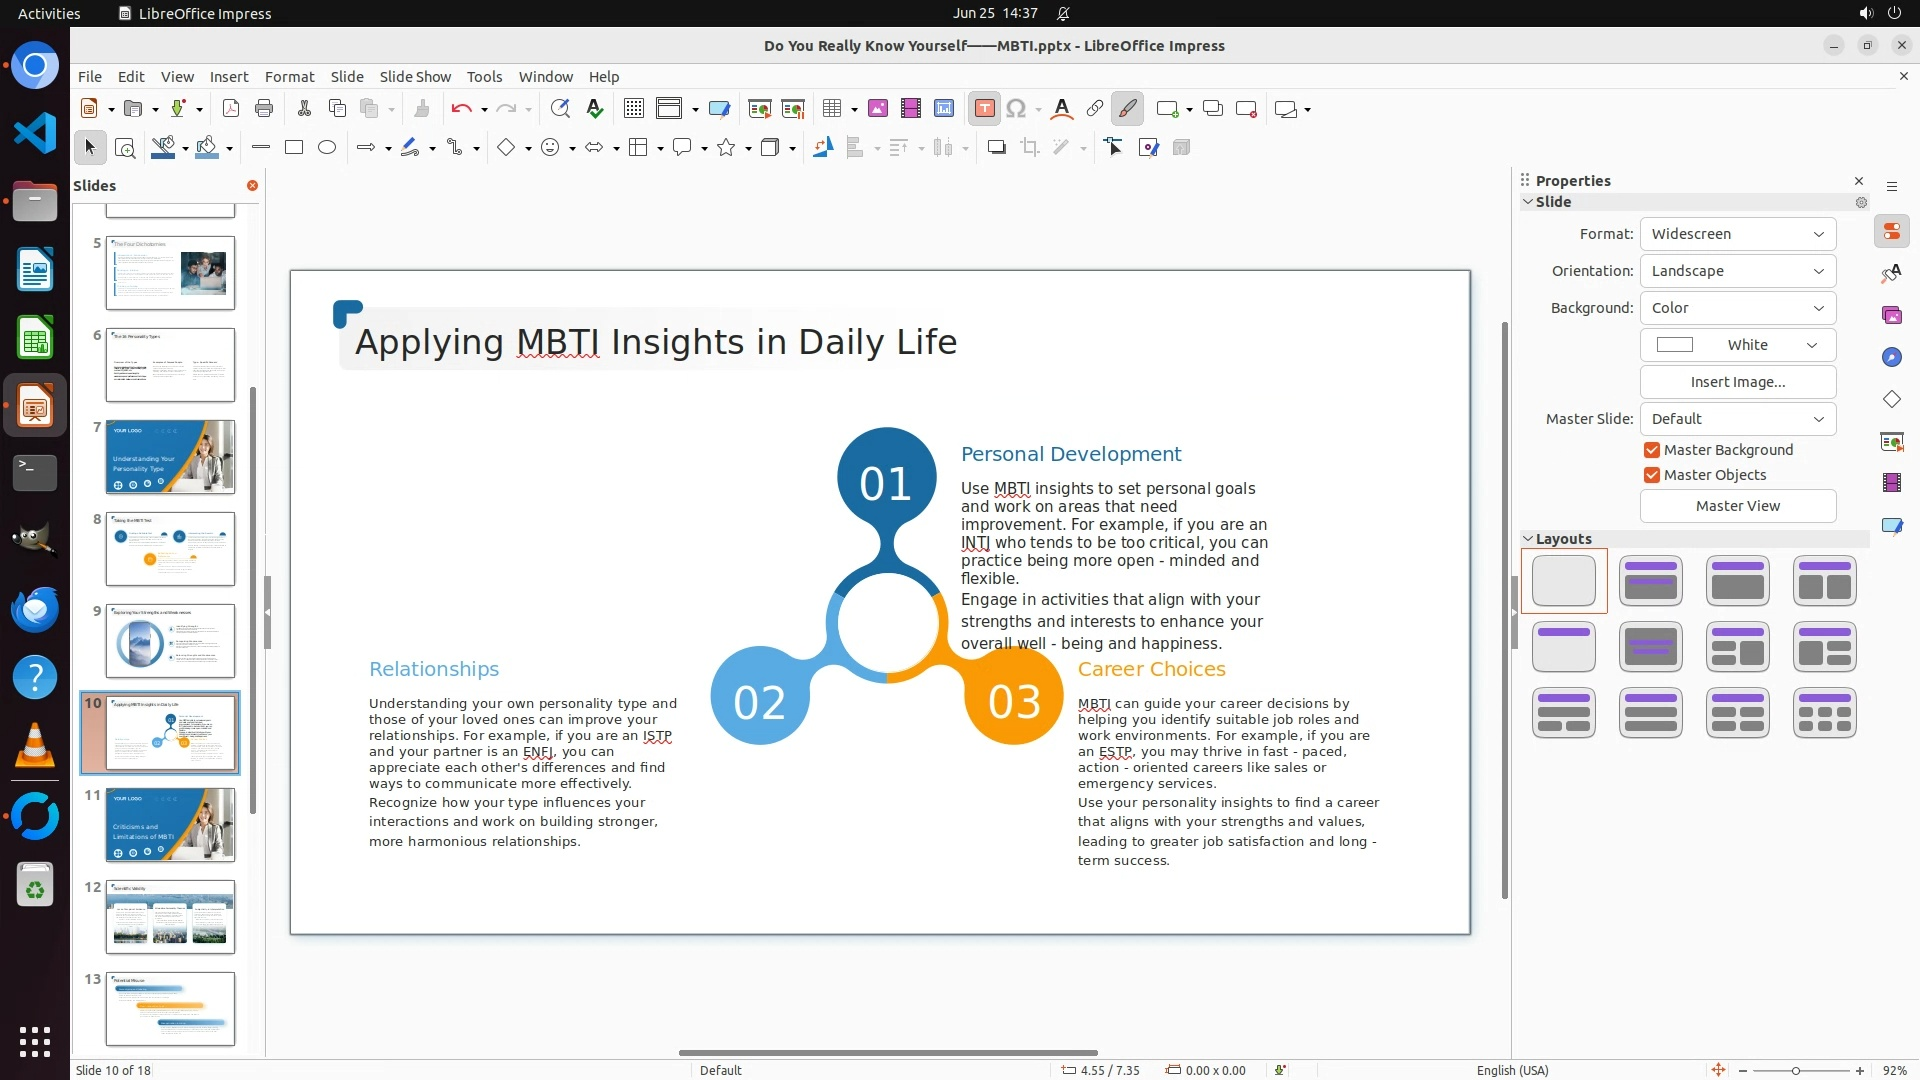Image resolution: width=1920 pixels, height=1080 pixels.
Task: Select the Rectangle drawing tool
Action: pyautogui.click(x=294, y=148)
